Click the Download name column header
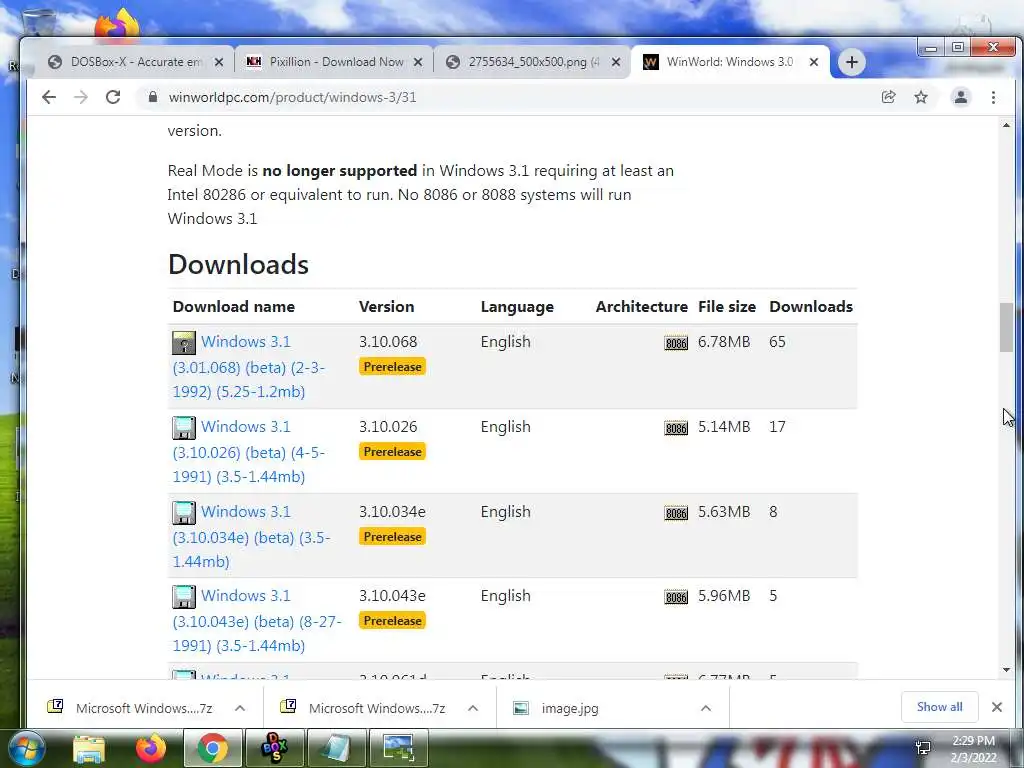 click(233, 306)
